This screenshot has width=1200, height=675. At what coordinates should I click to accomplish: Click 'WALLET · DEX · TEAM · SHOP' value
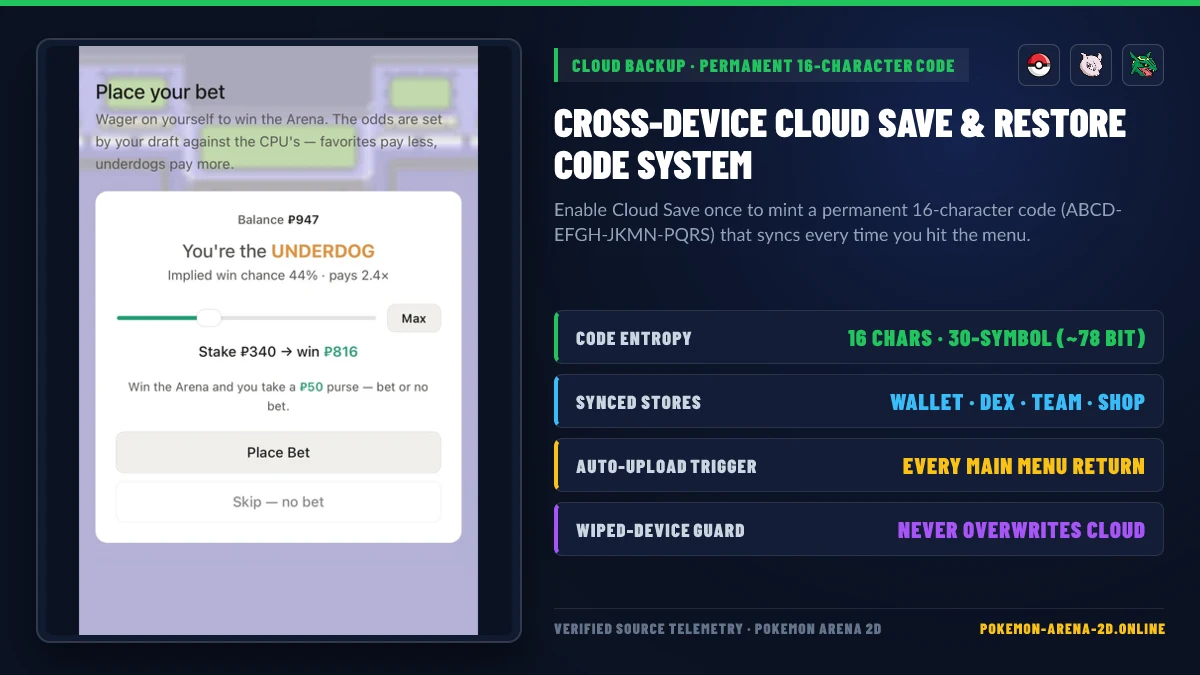coord(1017,402)
